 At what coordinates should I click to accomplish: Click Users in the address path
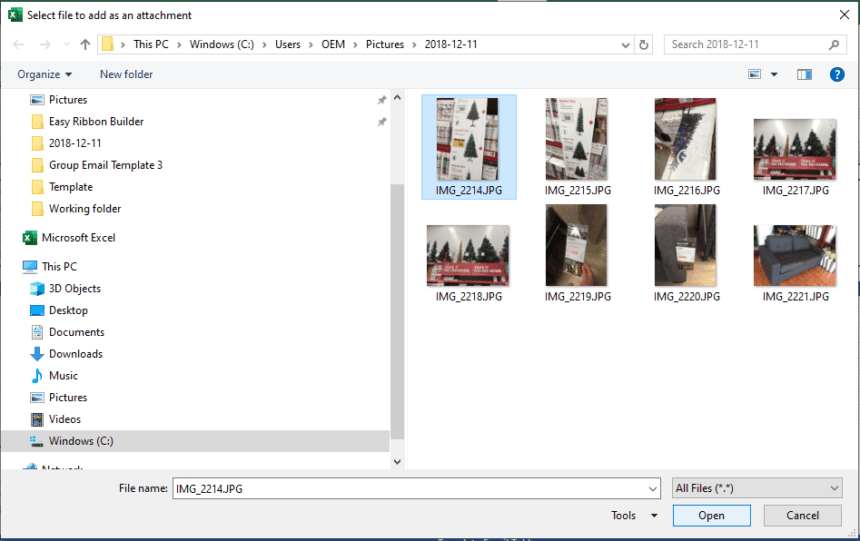coord(287,44)
